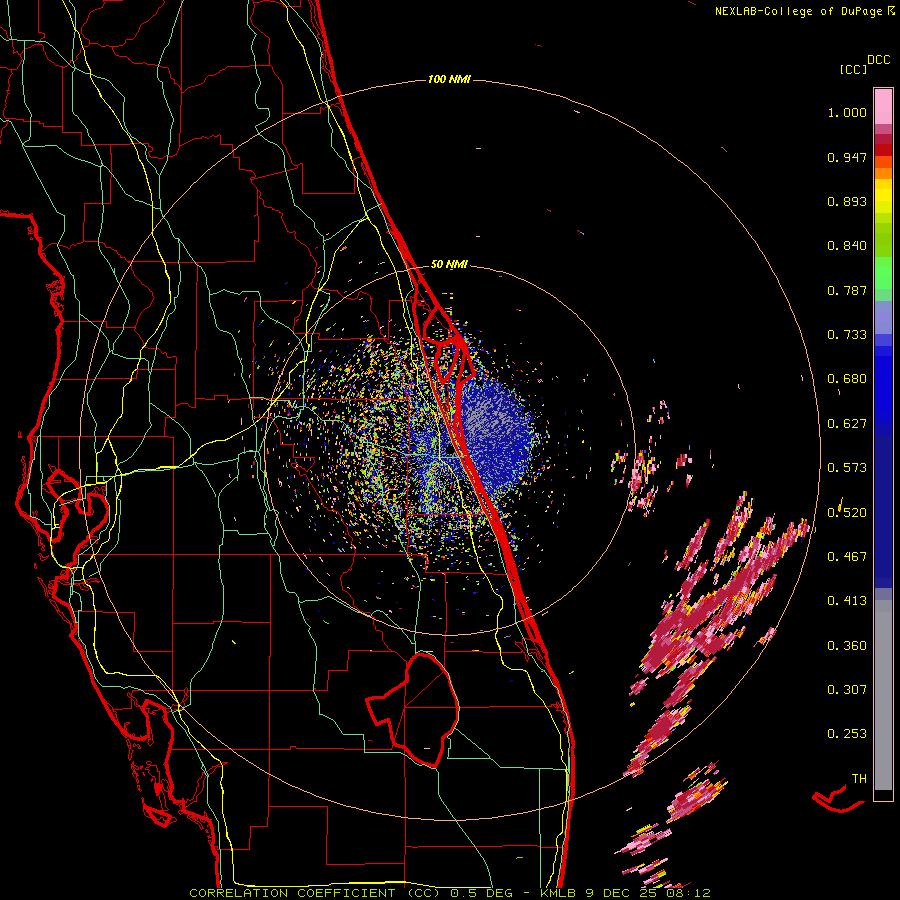Screen dimensions: 900x900
Task: Click the 100 NMI range ring label
Action: [449, 79]
